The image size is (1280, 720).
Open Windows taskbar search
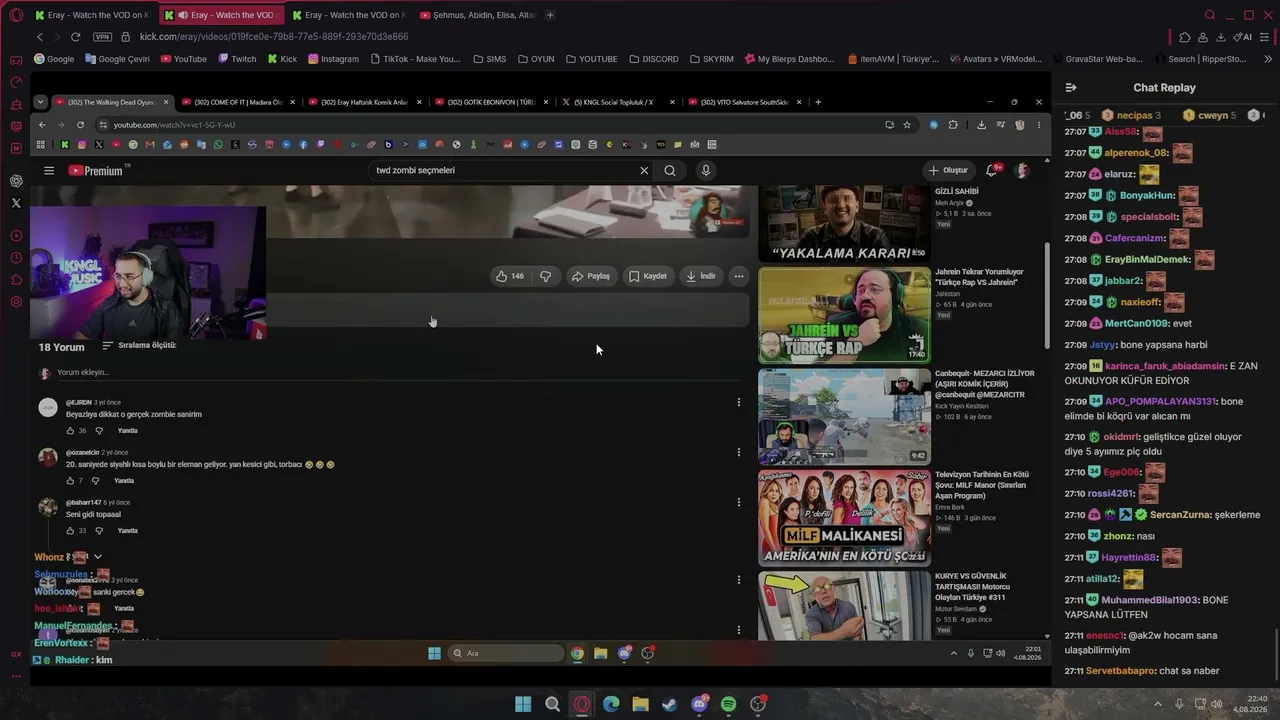552,704
